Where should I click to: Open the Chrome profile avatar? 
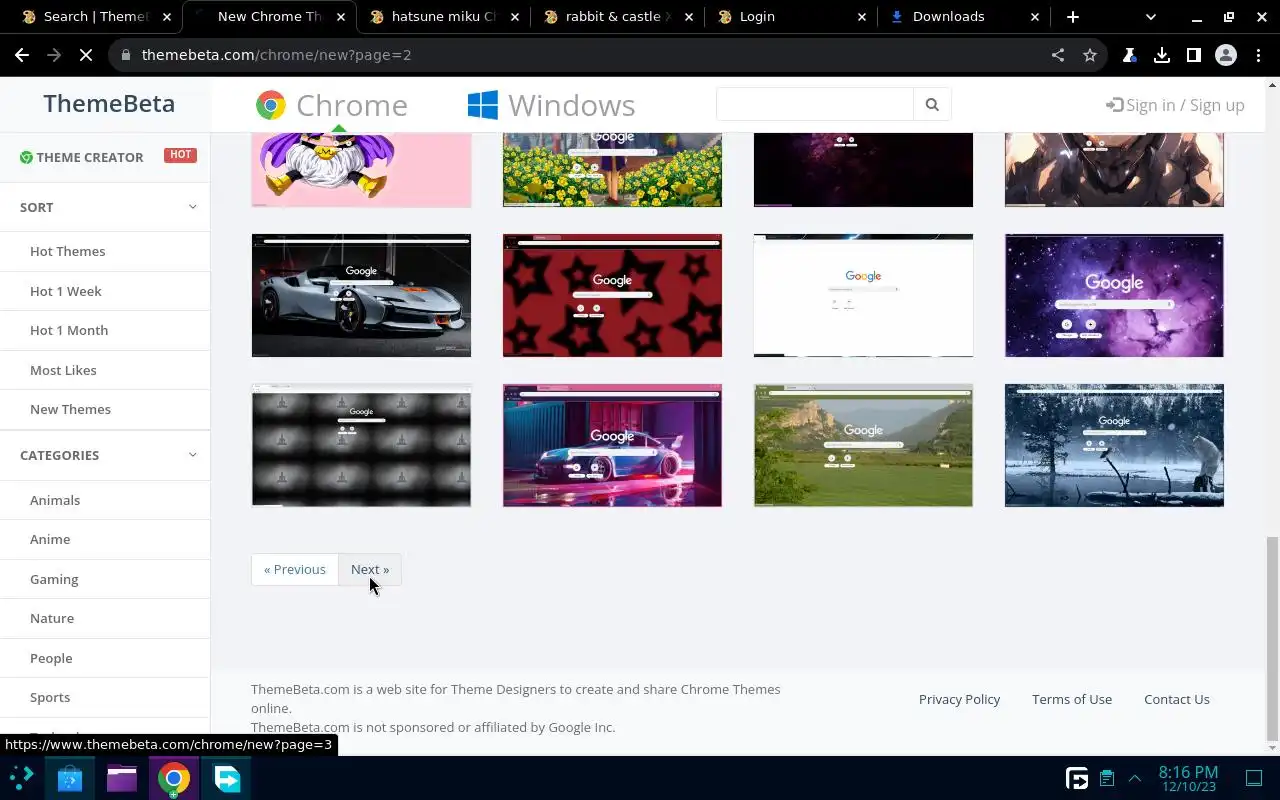pyautogui.click(x=1226, y=55)
